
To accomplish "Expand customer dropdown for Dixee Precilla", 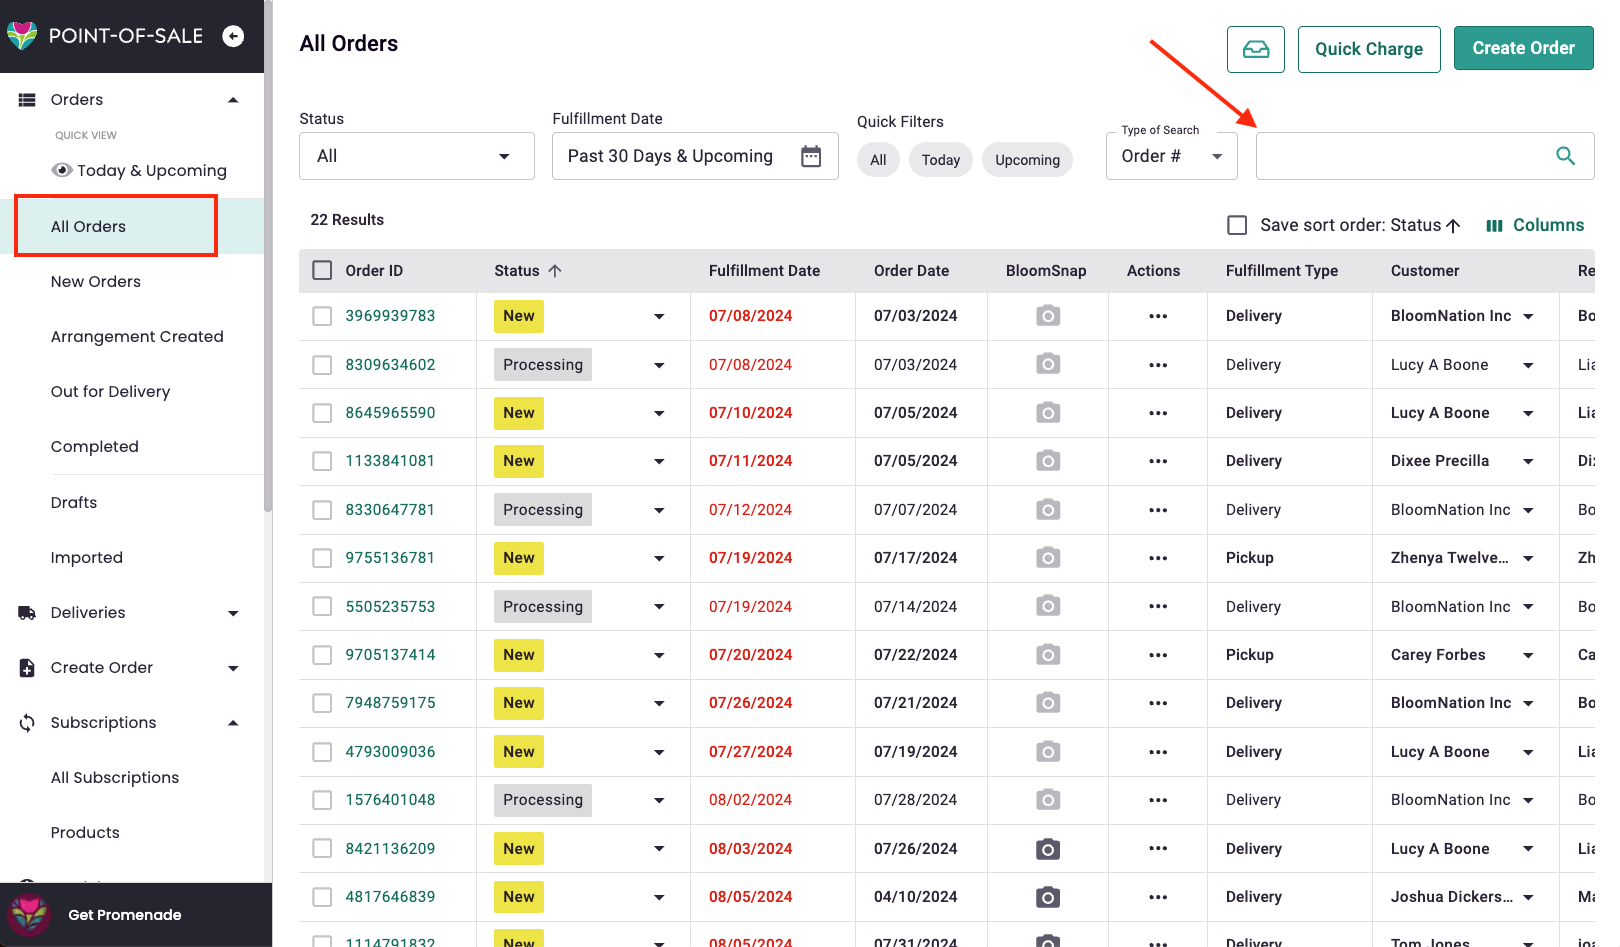I will [x=1528, y=461].
